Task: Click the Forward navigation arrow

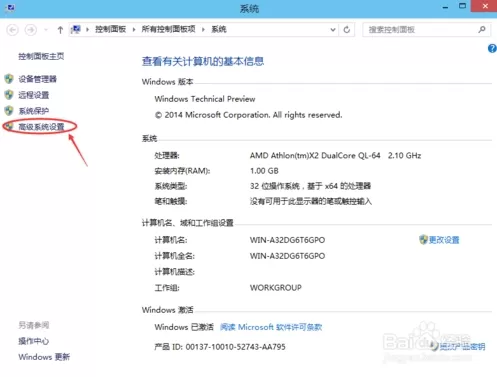Action: tap(31, 30)
